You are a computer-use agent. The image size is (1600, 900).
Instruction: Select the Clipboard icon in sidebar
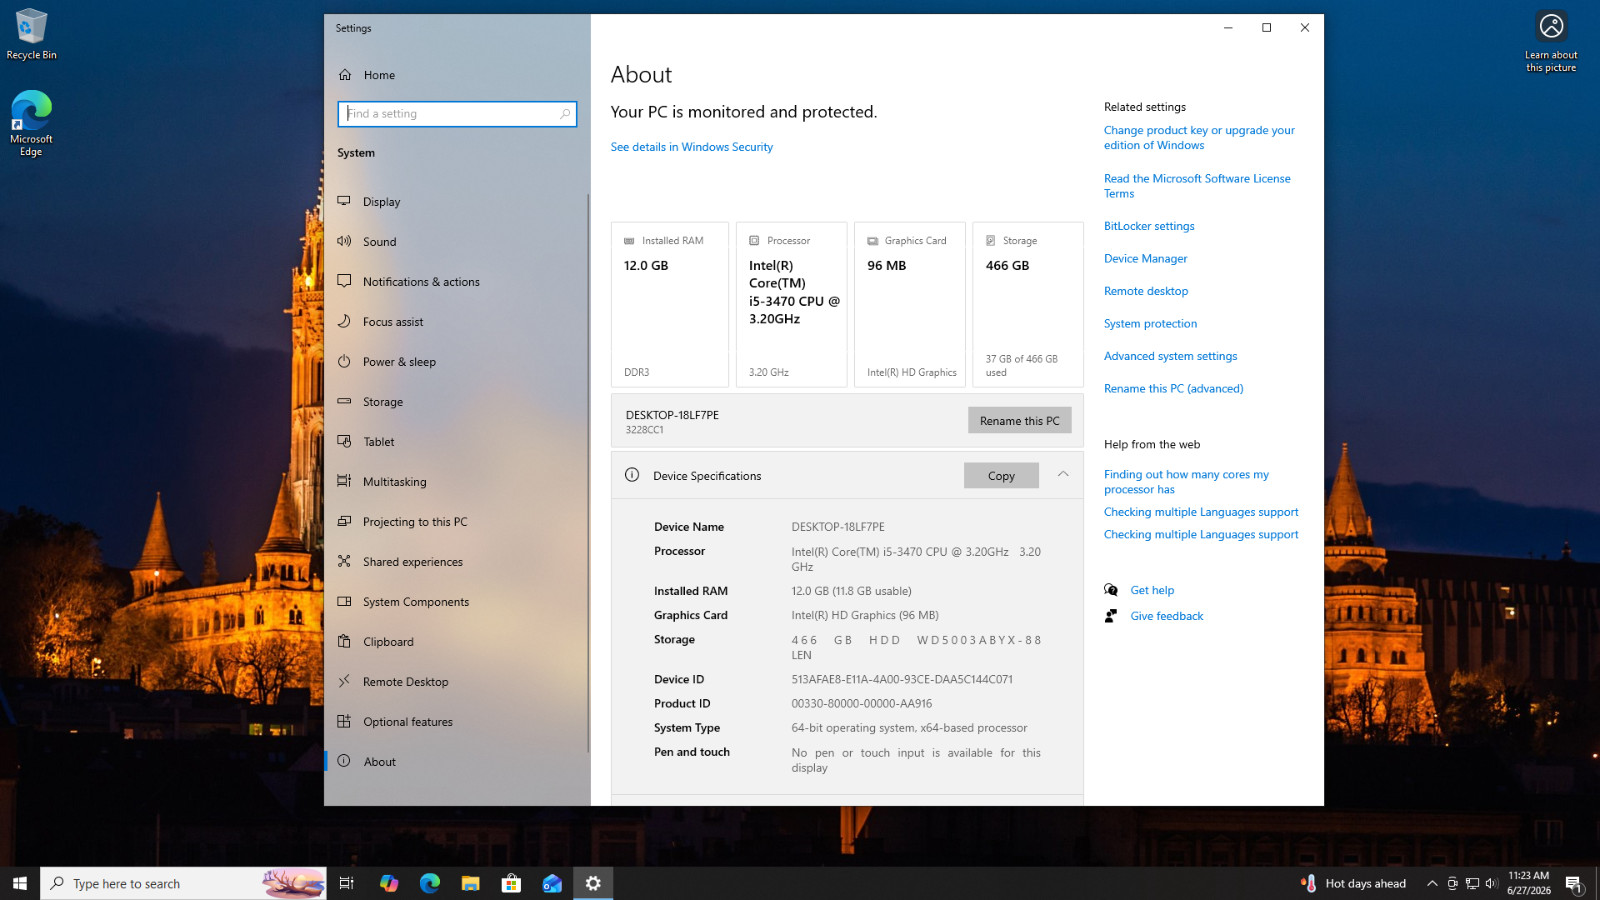[344, 641]
